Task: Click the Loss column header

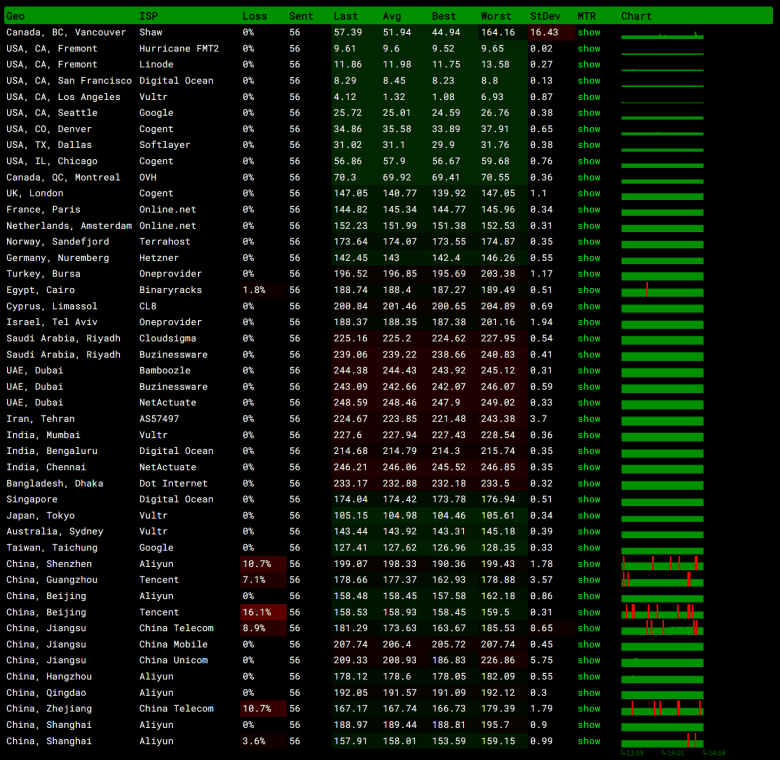Action: pyautogui.click(x=255, y=16)
